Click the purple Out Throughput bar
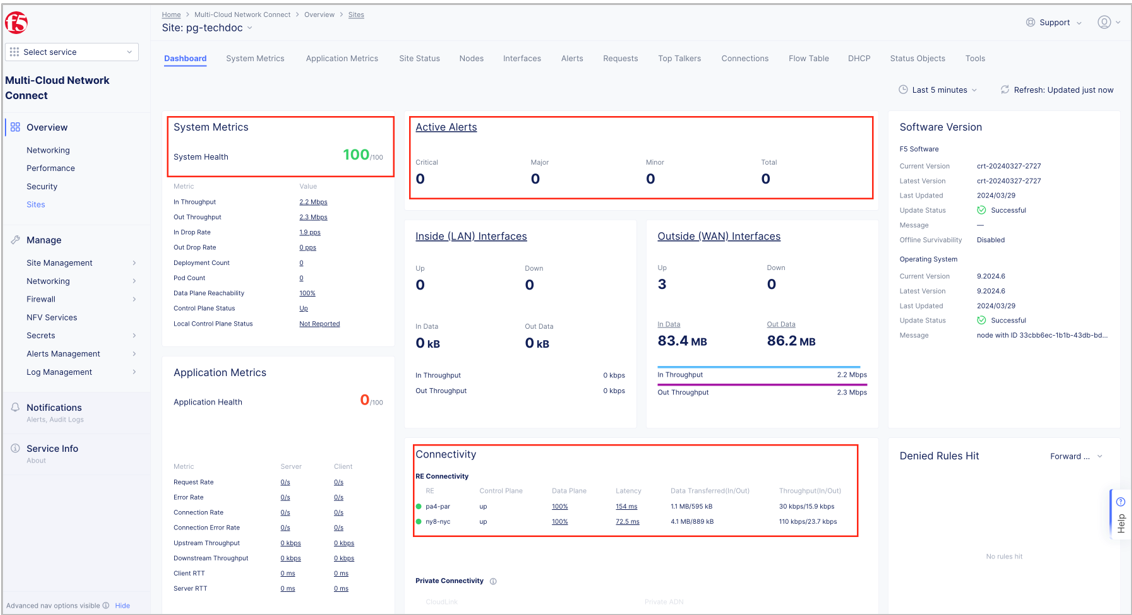The image size is (1132, 615). tap(762, 385)
